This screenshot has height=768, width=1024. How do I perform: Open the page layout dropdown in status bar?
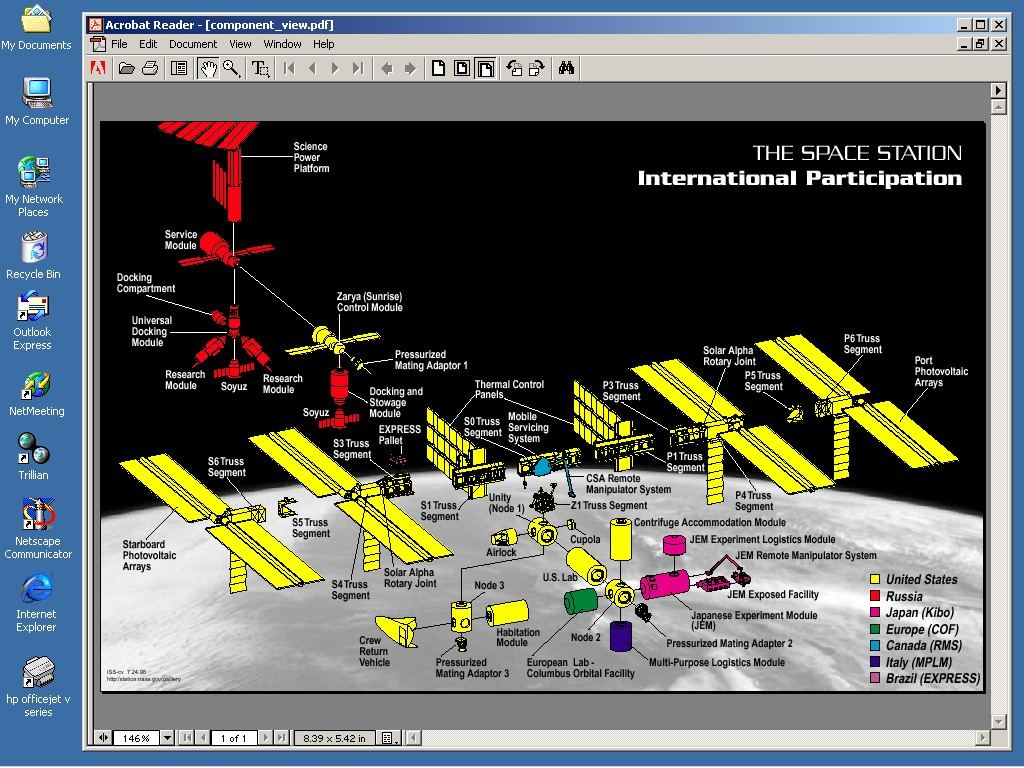coord(389,738)
